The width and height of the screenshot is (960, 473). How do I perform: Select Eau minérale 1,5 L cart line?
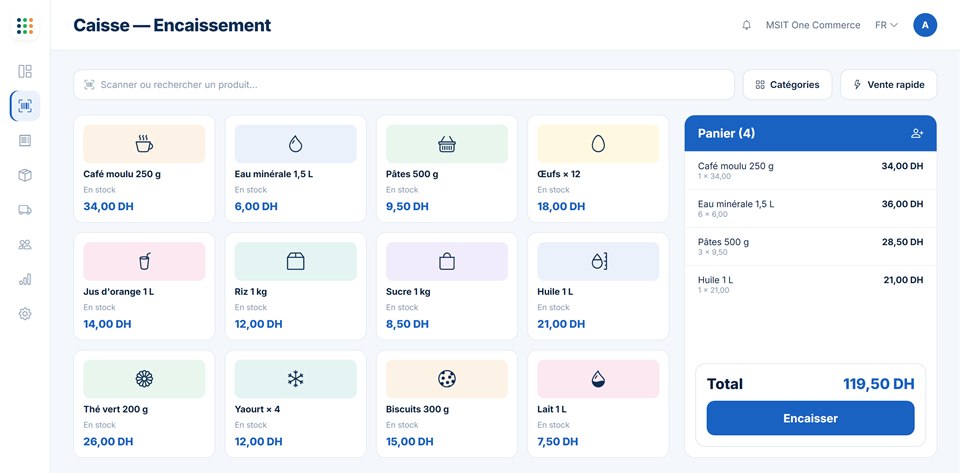811,208
